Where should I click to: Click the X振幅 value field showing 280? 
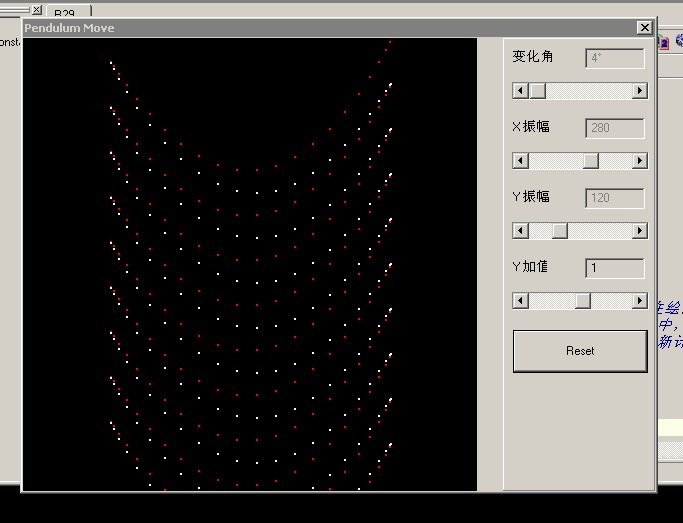click(x=615, y=128)
